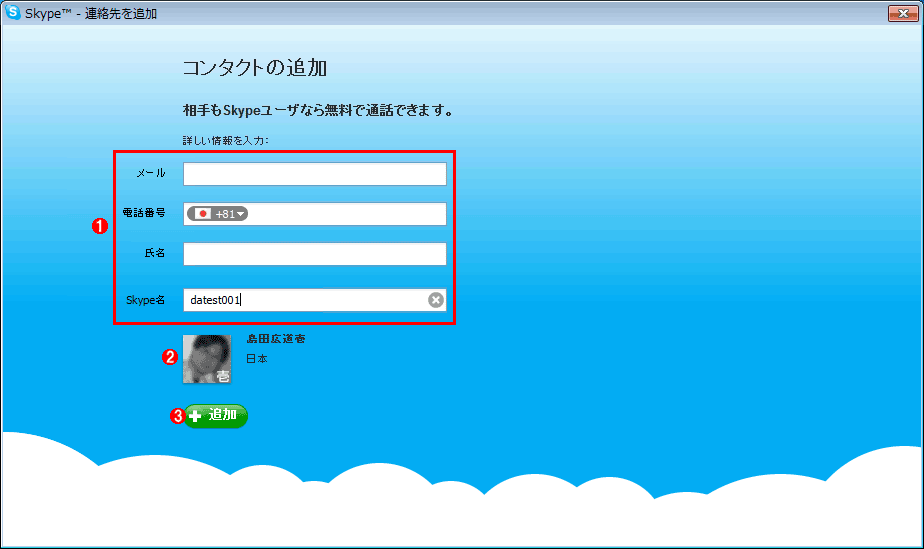
Task: Click the Skype名 field containing datest001
Action: click(315, 300)
